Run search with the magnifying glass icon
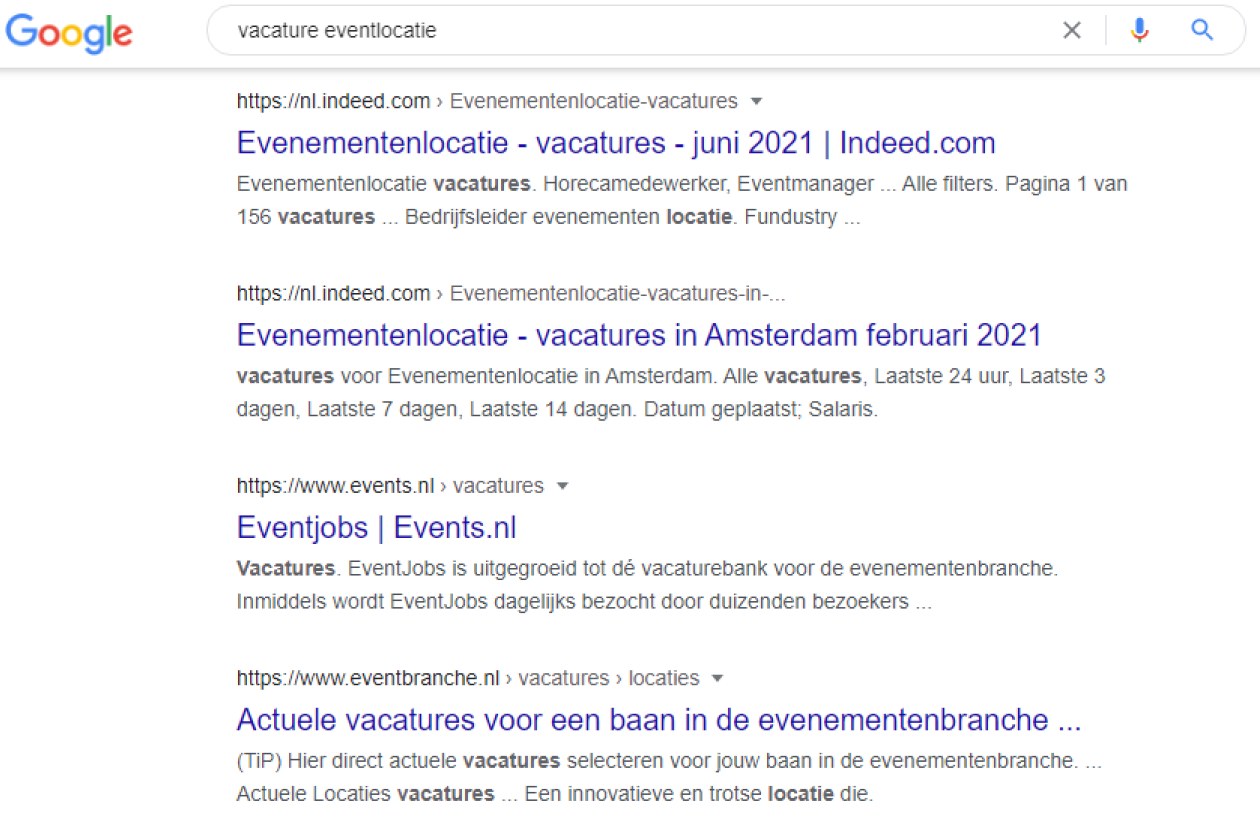 [1202, 30]
